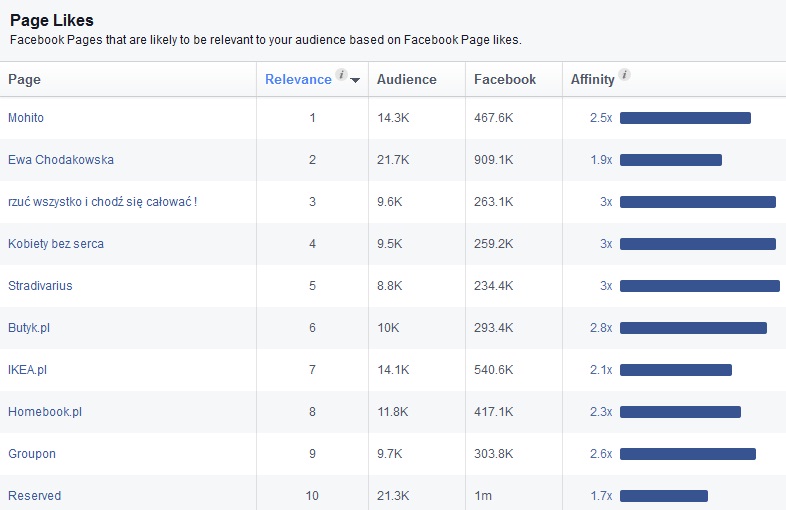The width and height of the screenshot is (786, 510).
Task: Click the Mohito 2.5x affinity bar
Action: coord(685,118)
